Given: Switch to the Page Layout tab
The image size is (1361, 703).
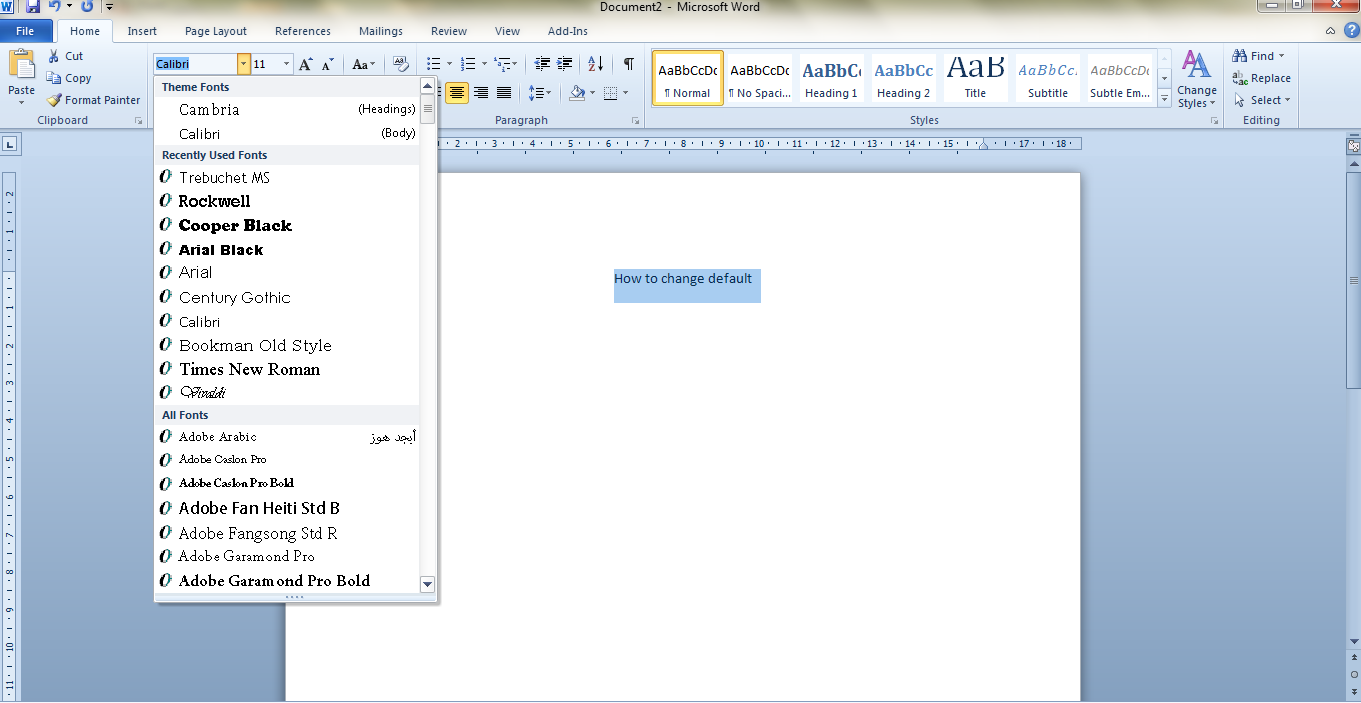Looking at the screenshot, I should tap(216, 31).
